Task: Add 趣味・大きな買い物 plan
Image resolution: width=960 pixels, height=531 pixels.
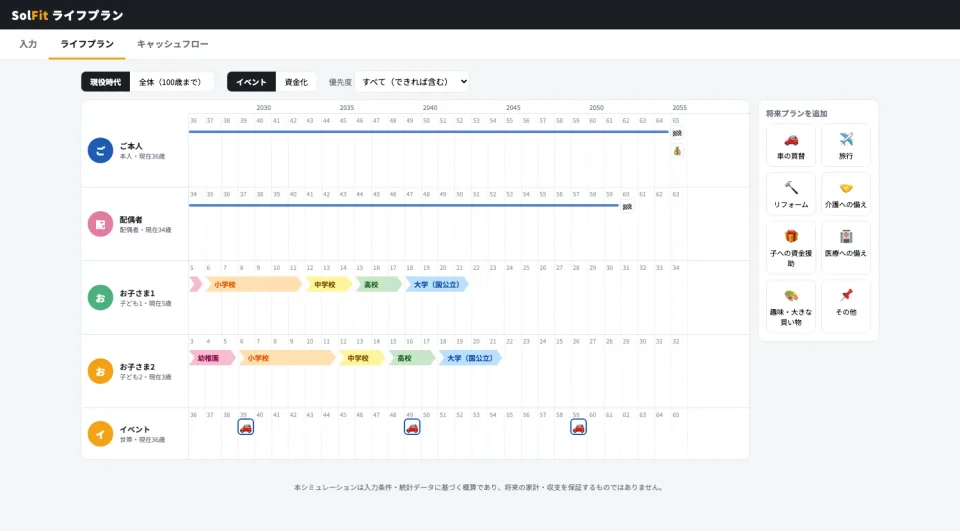Action: [x=790, y=306]
